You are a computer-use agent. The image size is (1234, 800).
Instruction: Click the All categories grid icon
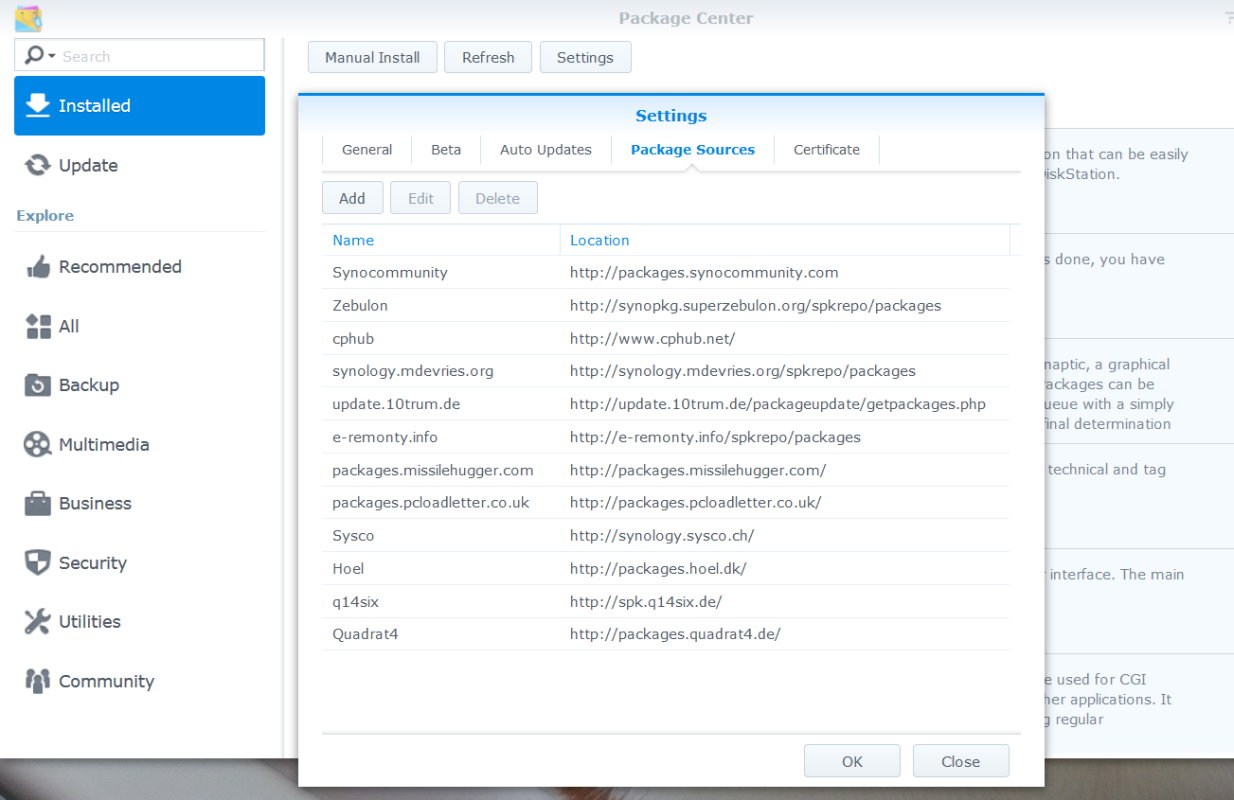[37, 326]
